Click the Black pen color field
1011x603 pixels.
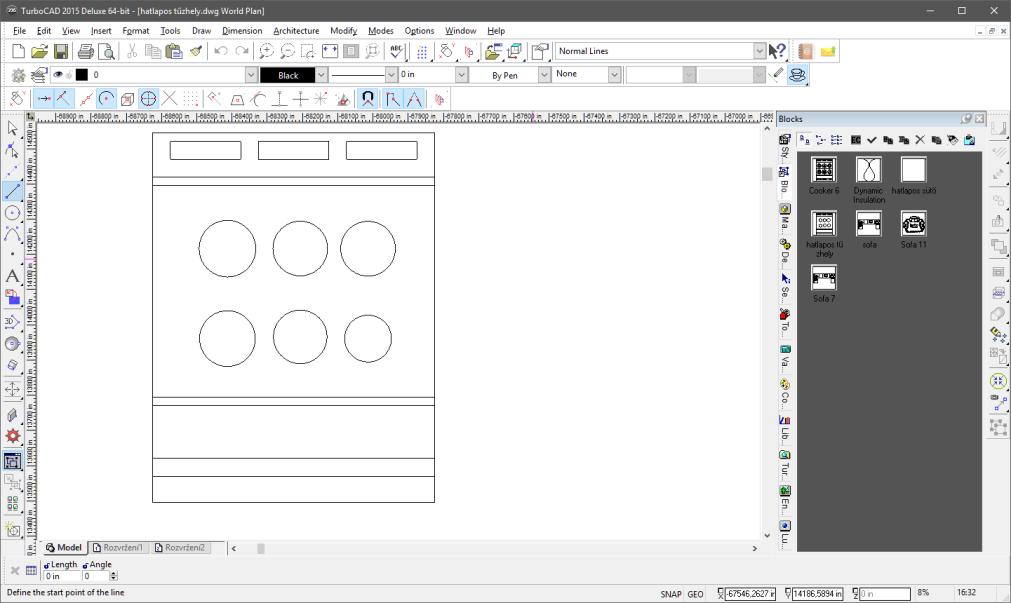[x=288, y=75]
